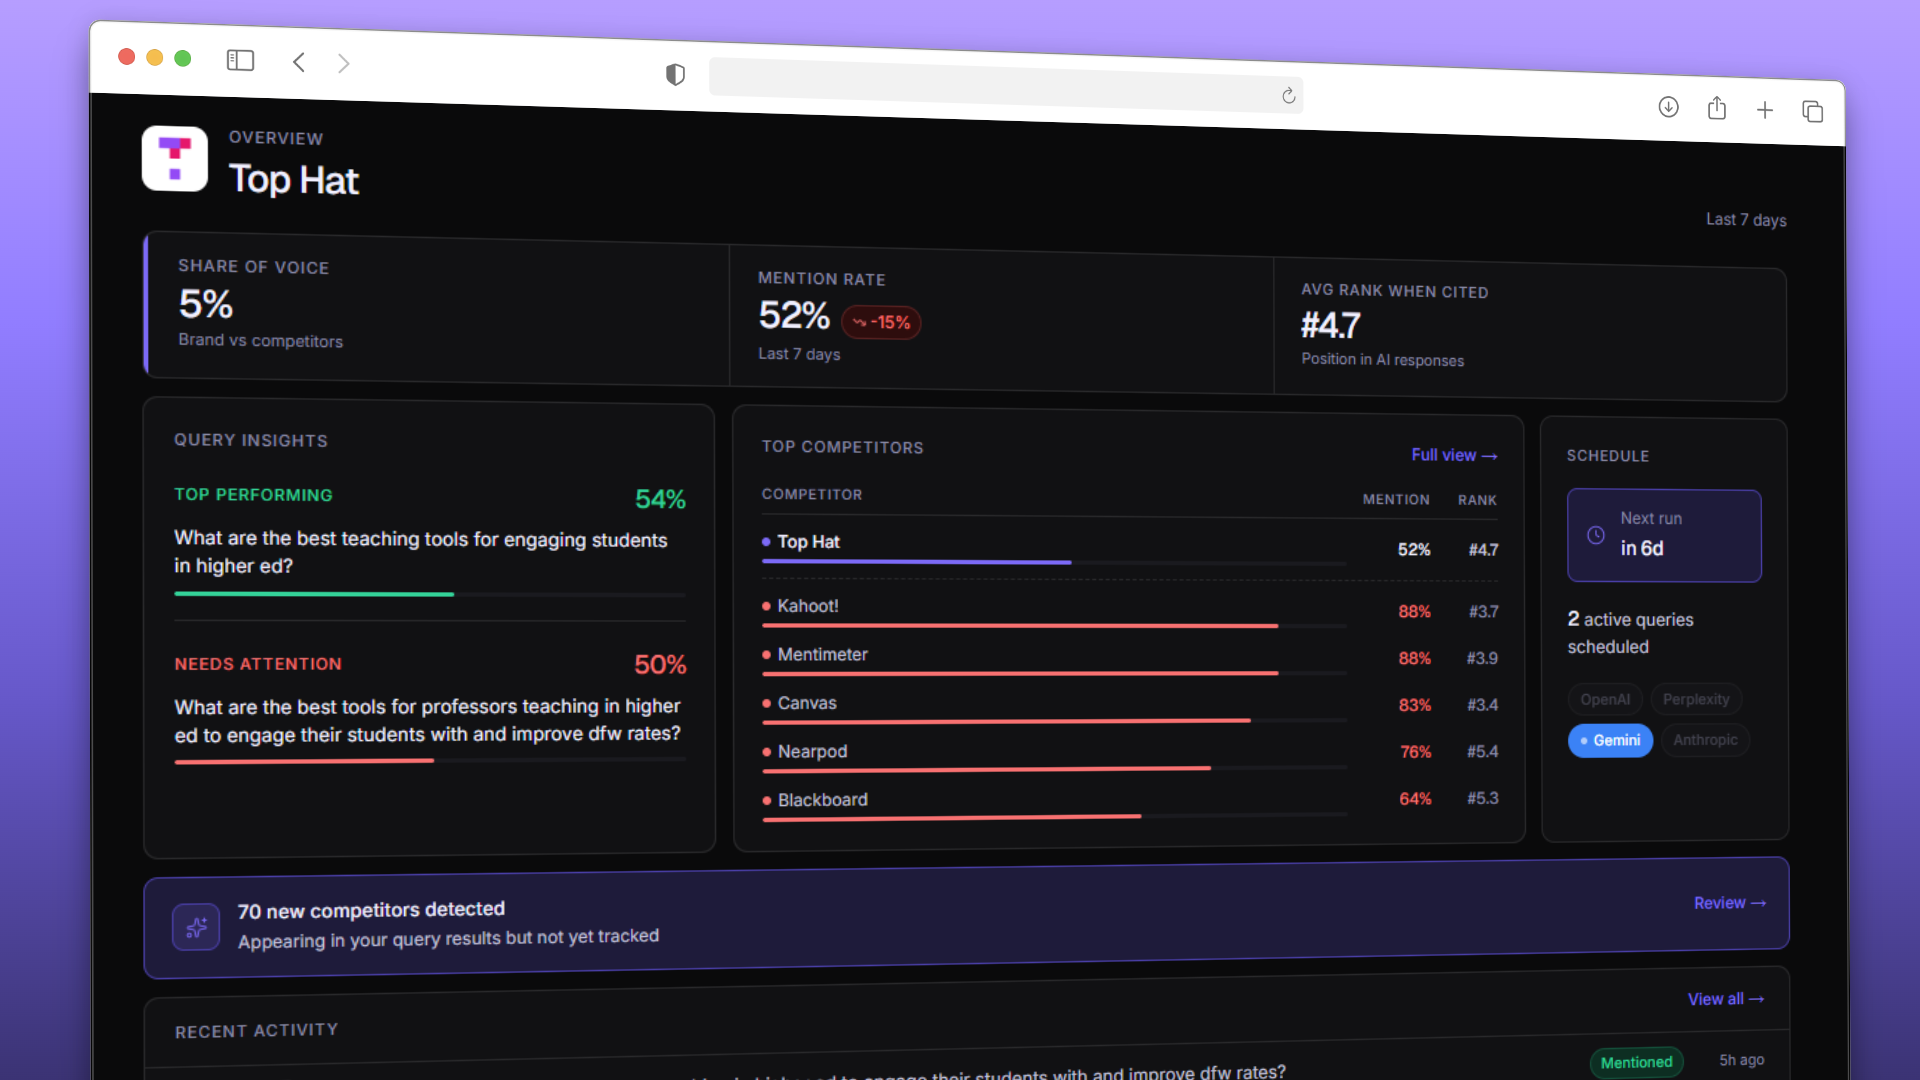Screen dimensions: 1920x1080
Task: Toggle the browser sidebar panel icon
Action: [240, 61]
